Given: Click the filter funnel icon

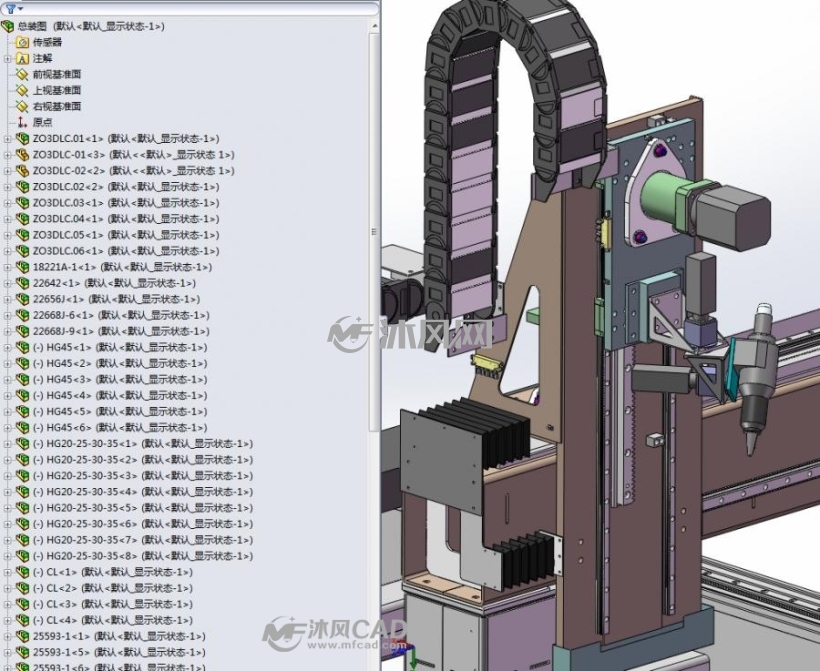Looking at the screenshot, I should 10,8.
